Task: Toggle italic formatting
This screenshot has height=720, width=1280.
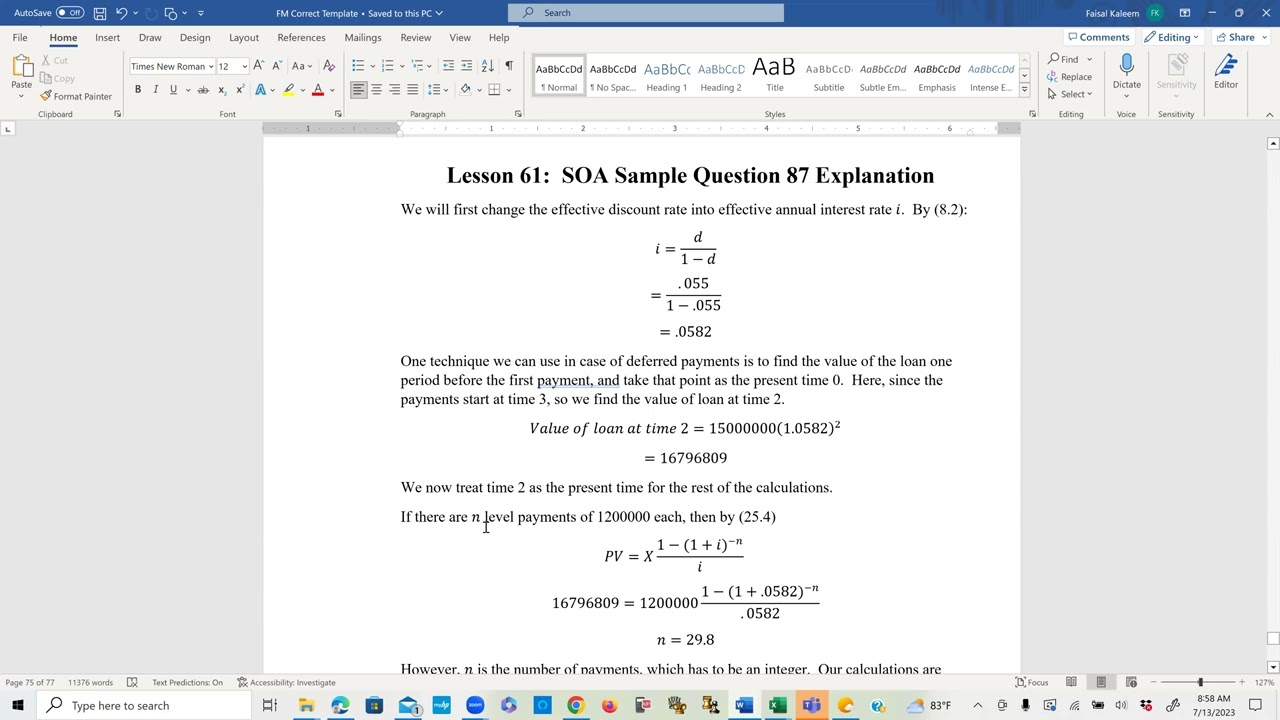Action: [x=155, y=90]
